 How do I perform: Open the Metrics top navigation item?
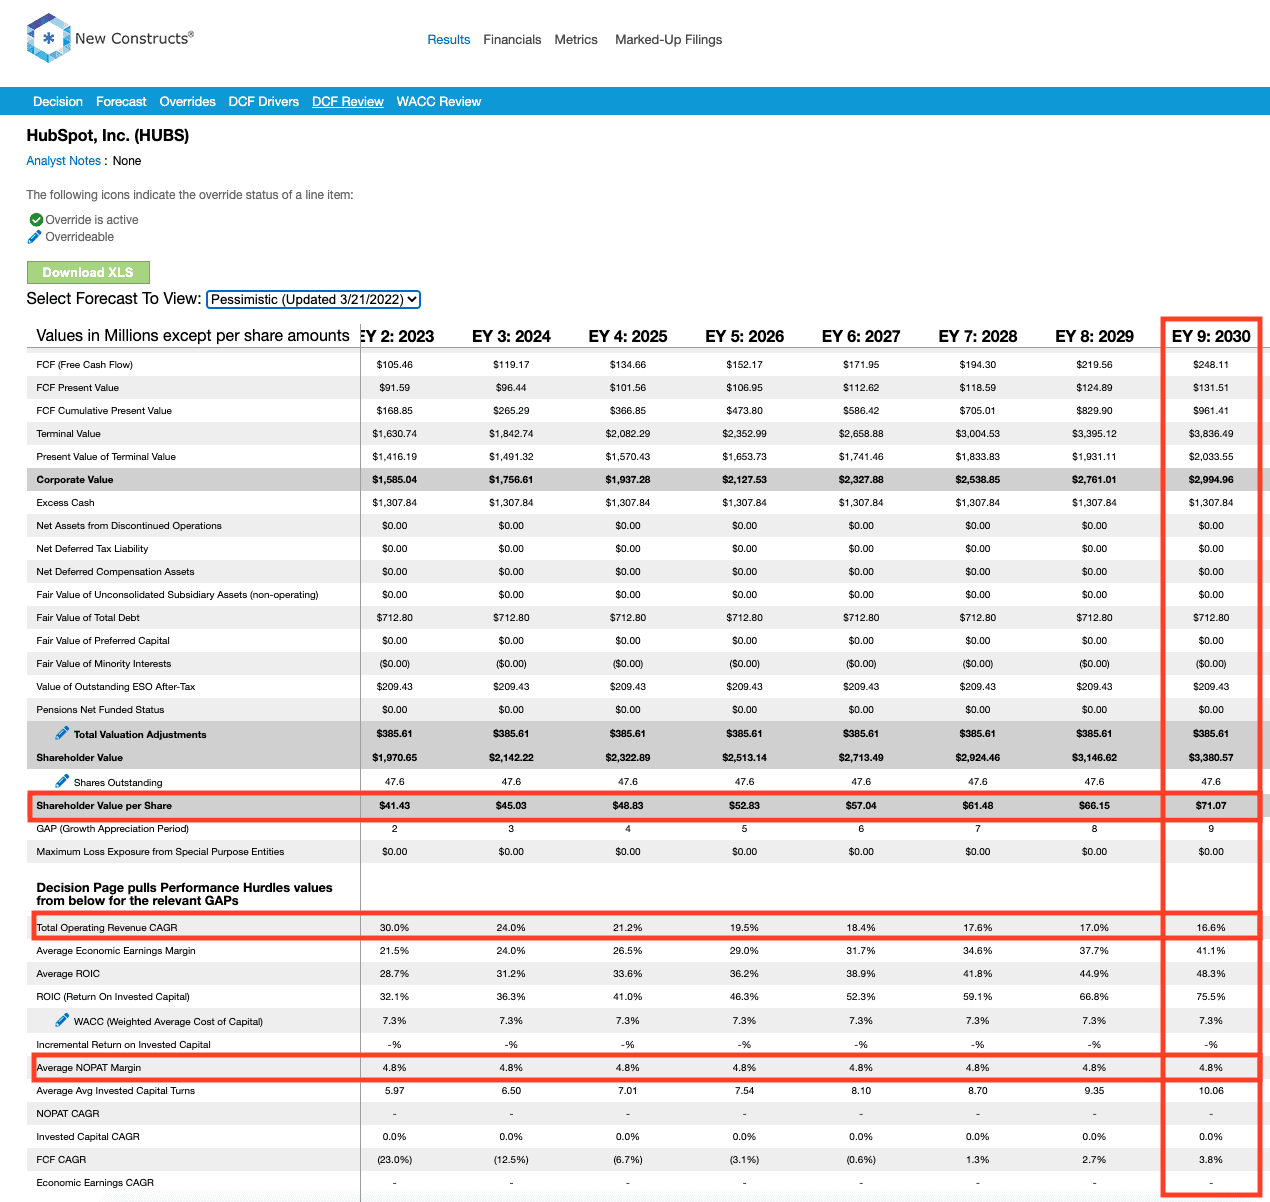pyautogui.click(x=576, y=40)
